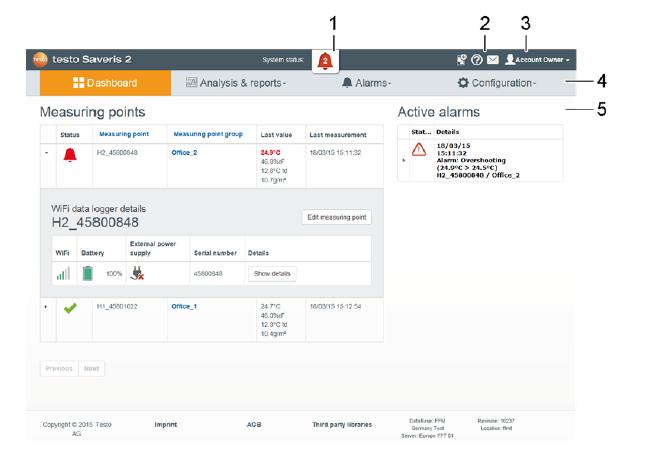The image size is (664, 456).
Task: Click the external power supply plug icon
Action: pyautogui.click(x=137, y=273)
